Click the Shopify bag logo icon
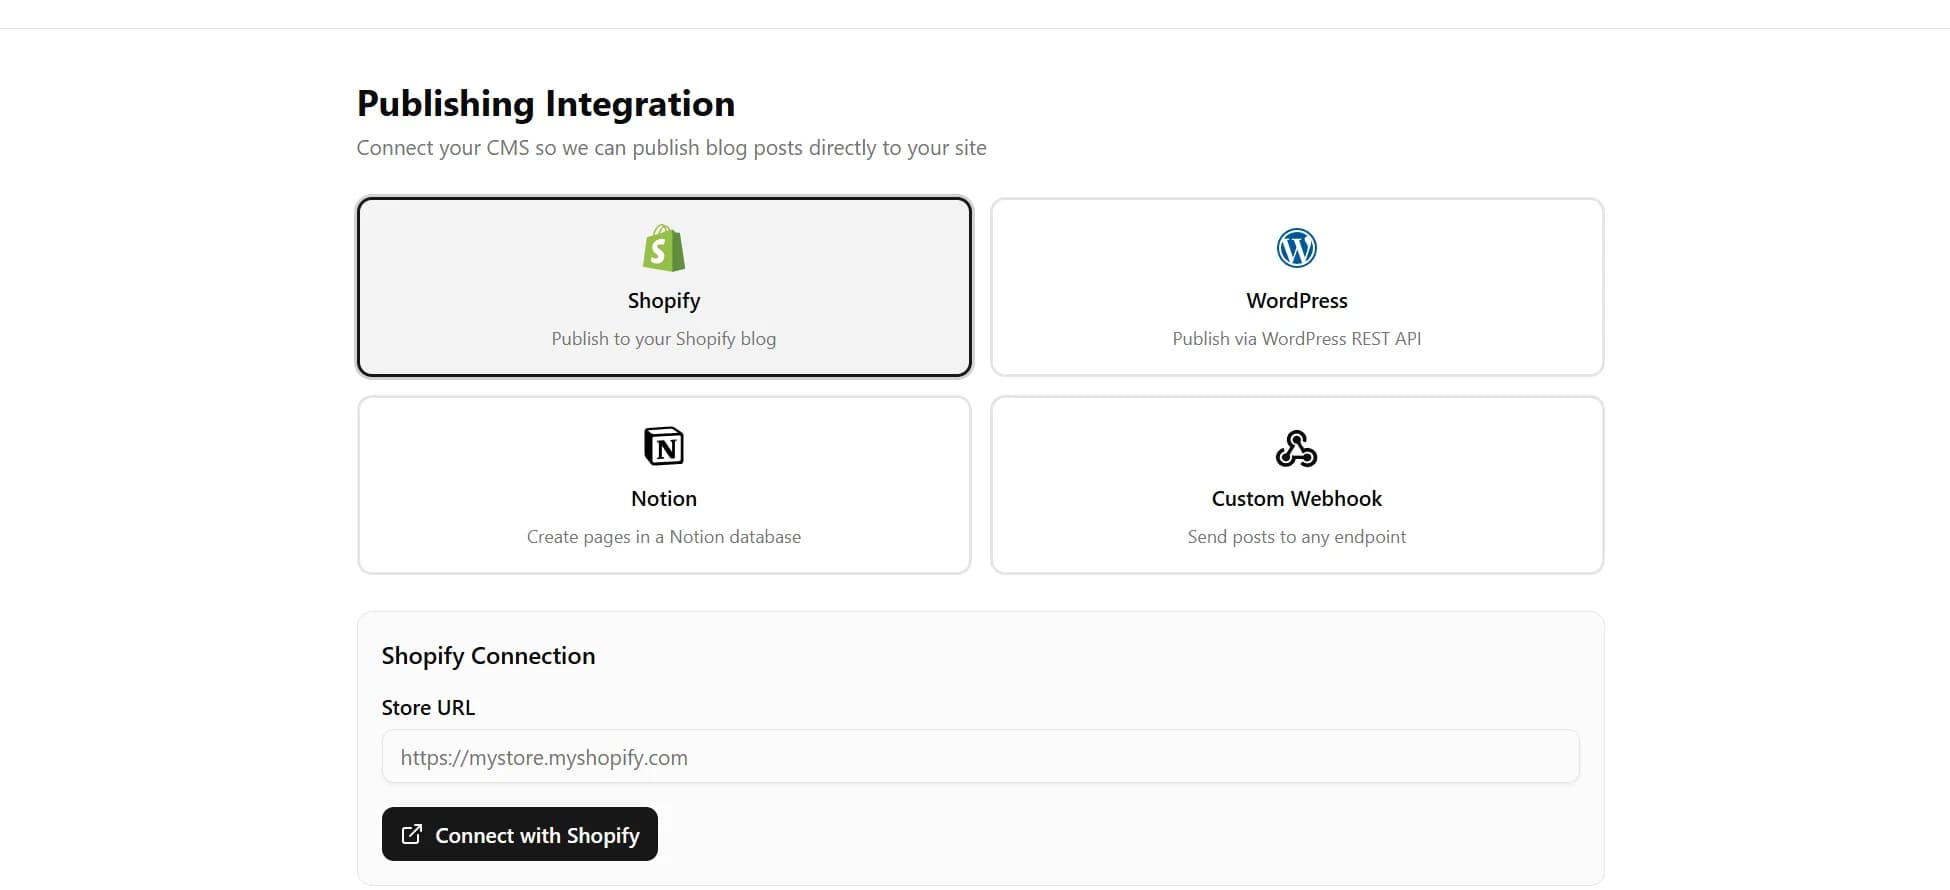The height and width of the screenshot is (890, 1950). click(x=664, y=248)
